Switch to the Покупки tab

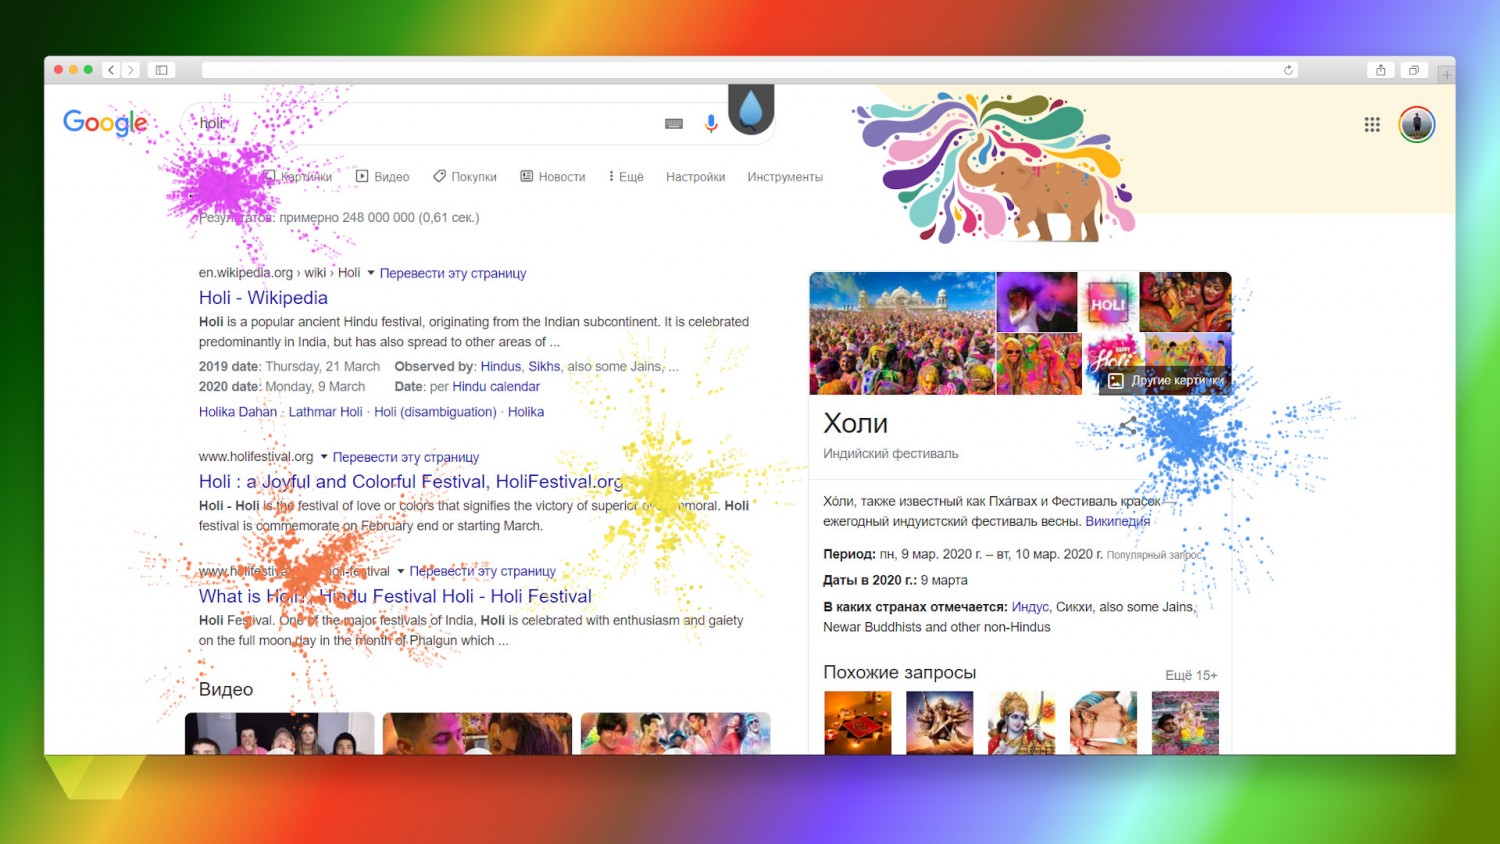(x=465, y=177)
